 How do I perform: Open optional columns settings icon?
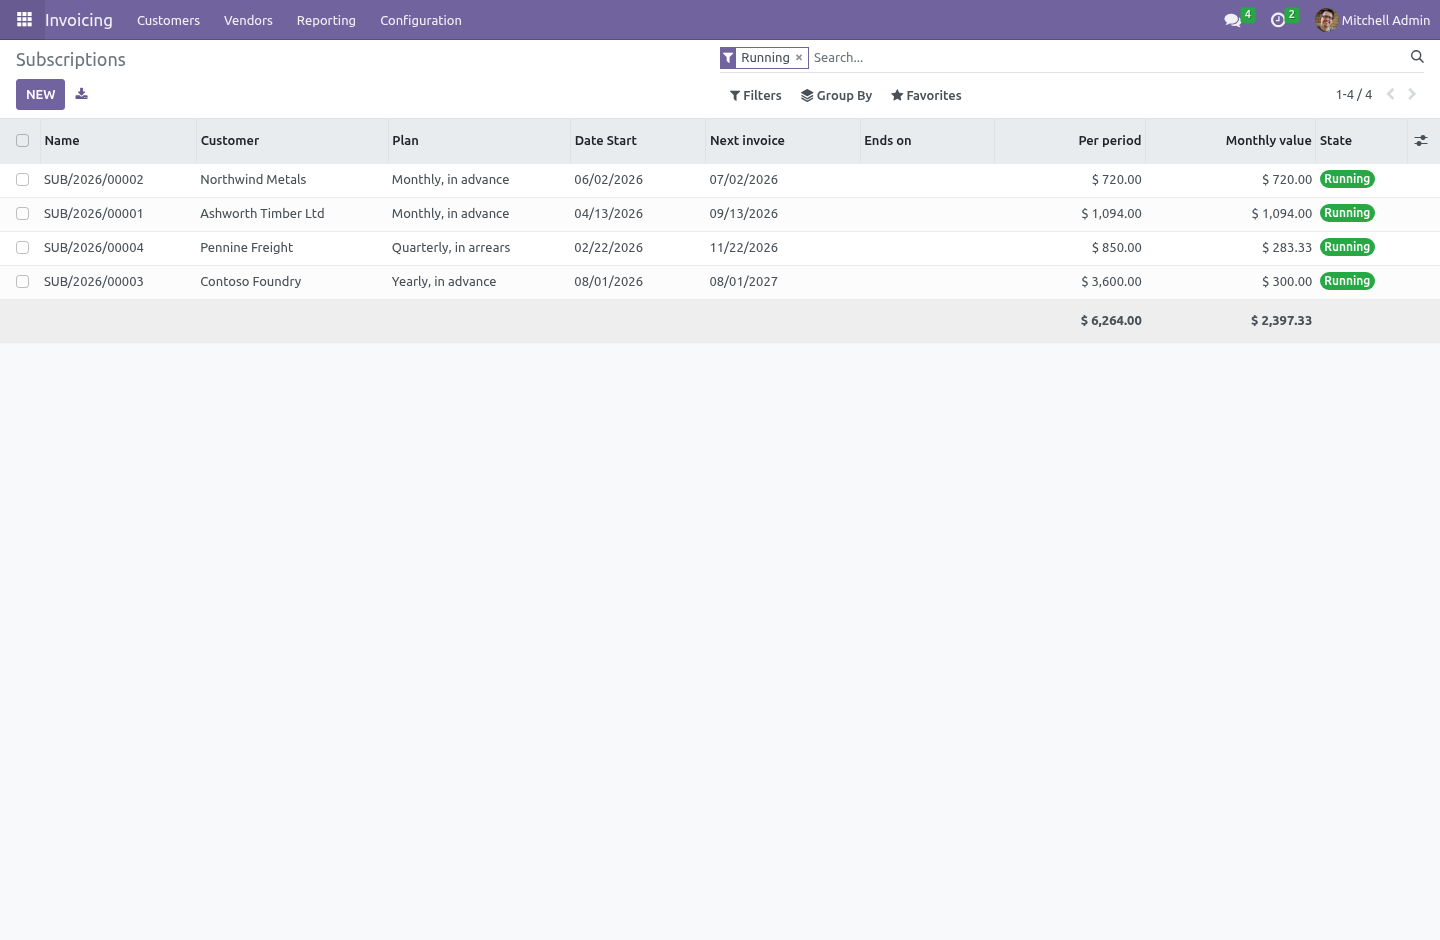(1421, 141)
